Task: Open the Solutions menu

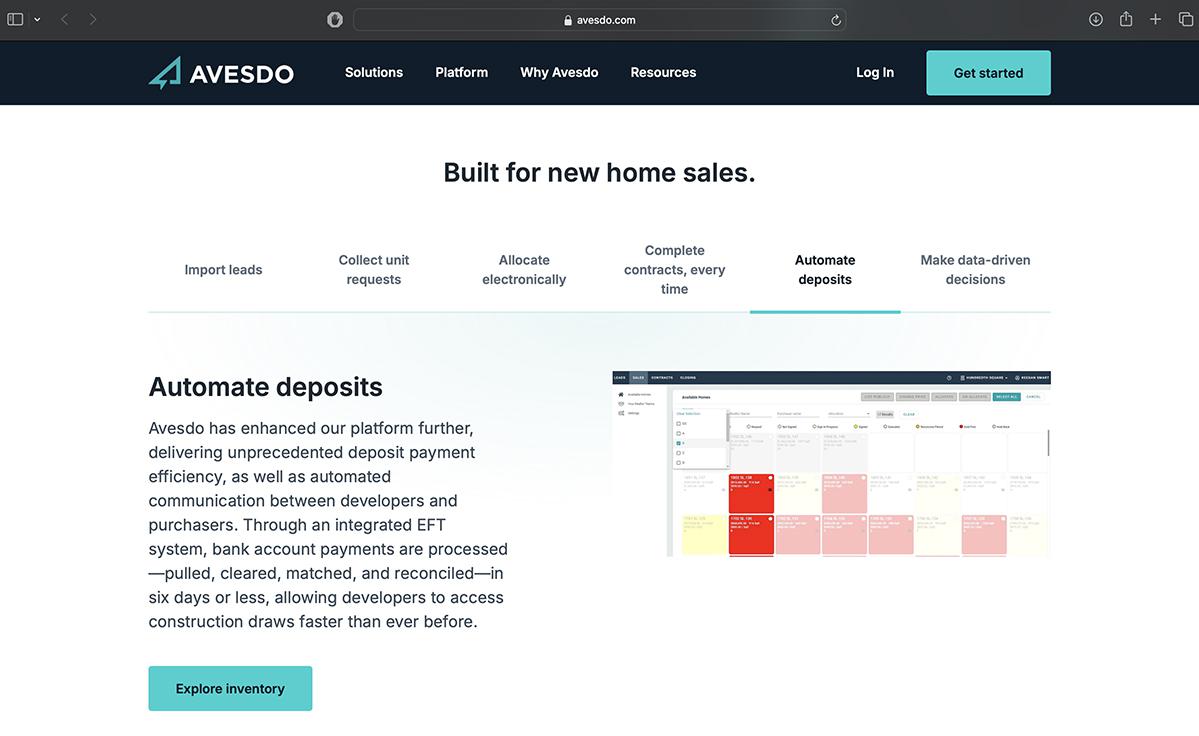Action: [374, 73]
